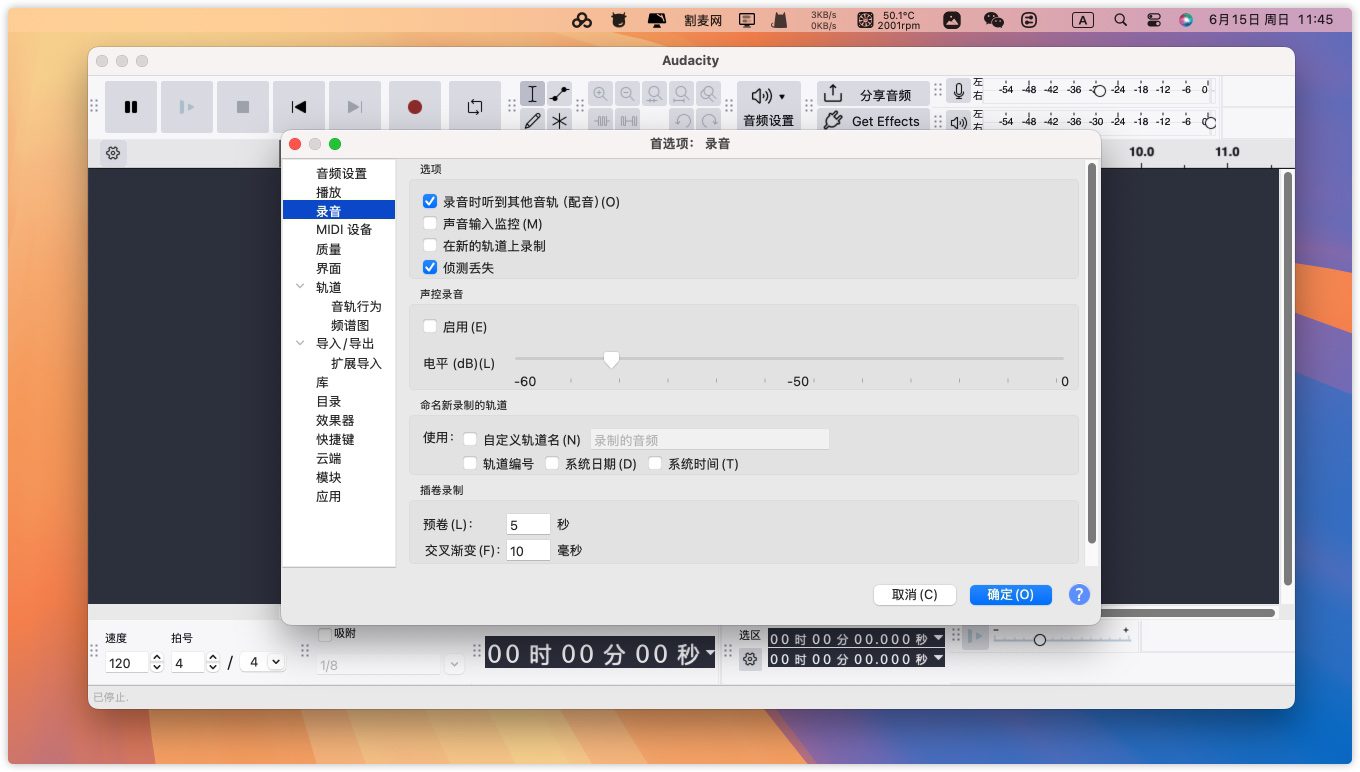
Task: Open the 音频设置 speaker dropdown
Action: pyautogui.click(x=768, y=96)
